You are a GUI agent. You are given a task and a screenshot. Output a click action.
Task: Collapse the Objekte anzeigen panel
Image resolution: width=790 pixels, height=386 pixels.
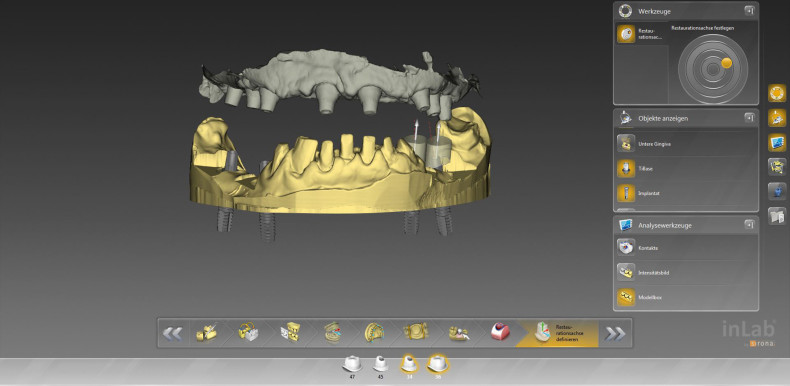pyautogui.click(x=749, y=118)
